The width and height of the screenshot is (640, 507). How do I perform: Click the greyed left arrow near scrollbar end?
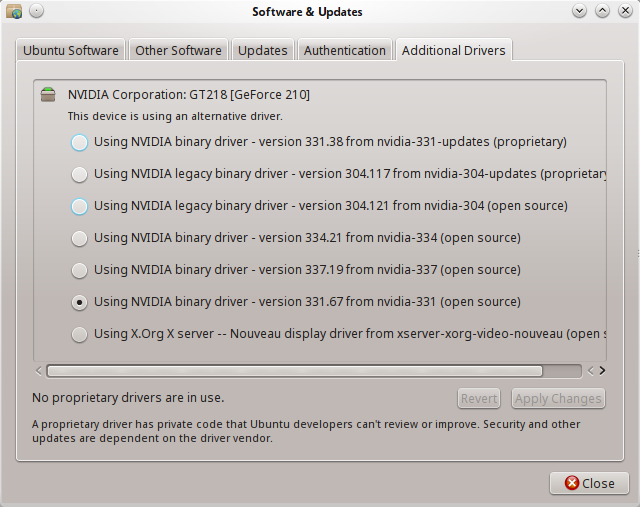590,371
